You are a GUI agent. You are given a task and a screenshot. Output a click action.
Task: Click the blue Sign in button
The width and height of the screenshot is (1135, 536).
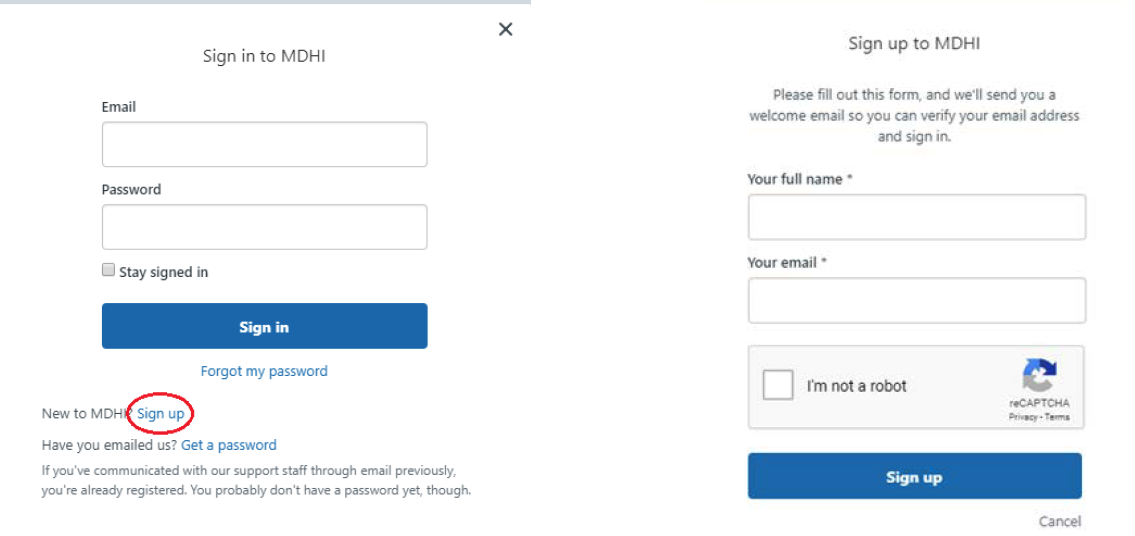(264, 327)
